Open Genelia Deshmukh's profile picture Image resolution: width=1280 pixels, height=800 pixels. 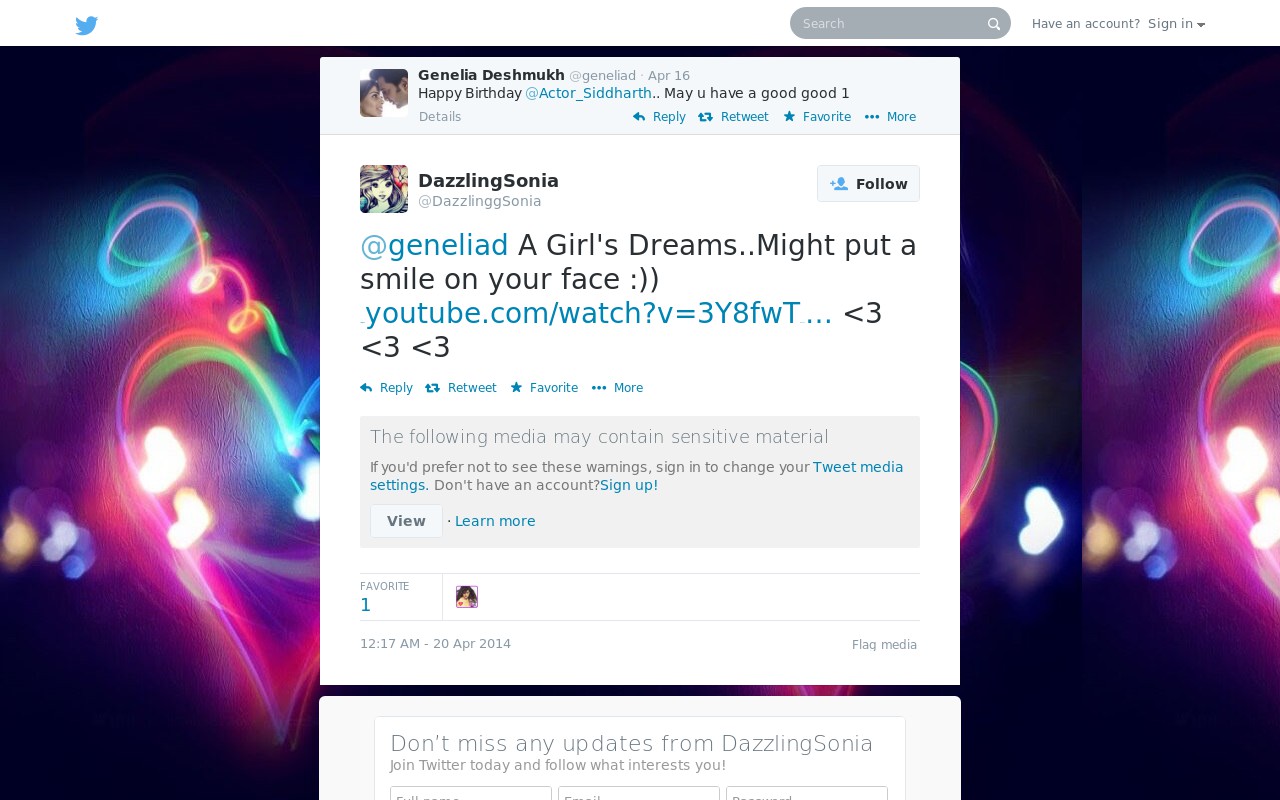384,93
